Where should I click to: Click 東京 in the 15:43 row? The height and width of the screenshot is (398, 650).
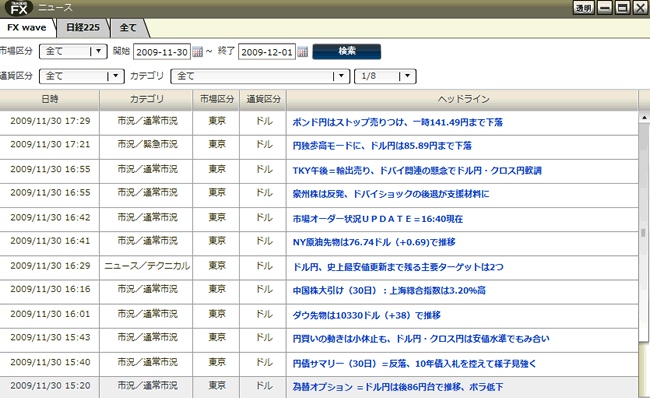coord(217,337)
